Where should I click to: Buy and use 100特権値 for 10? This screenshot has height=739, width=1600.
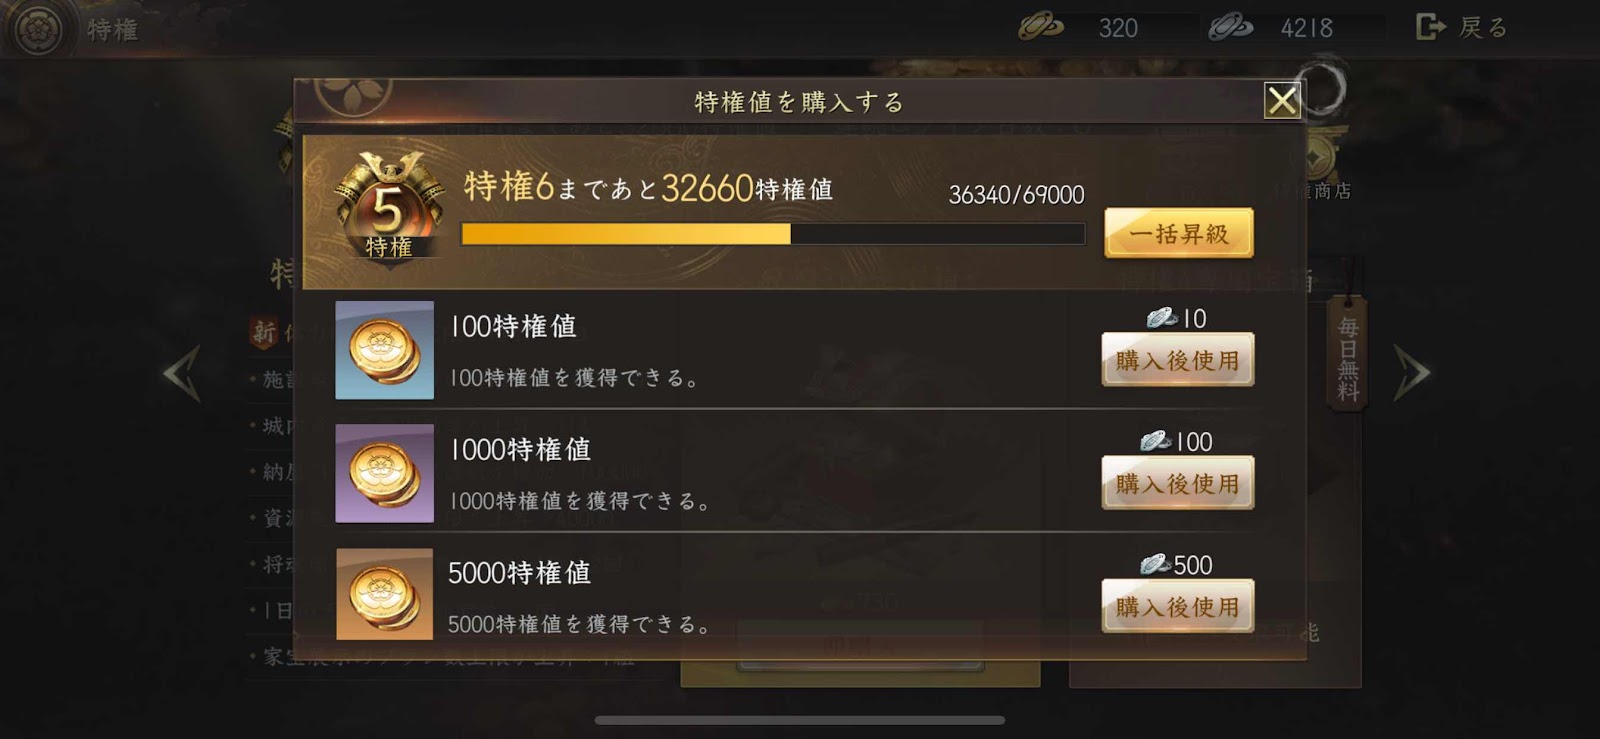1177,360
